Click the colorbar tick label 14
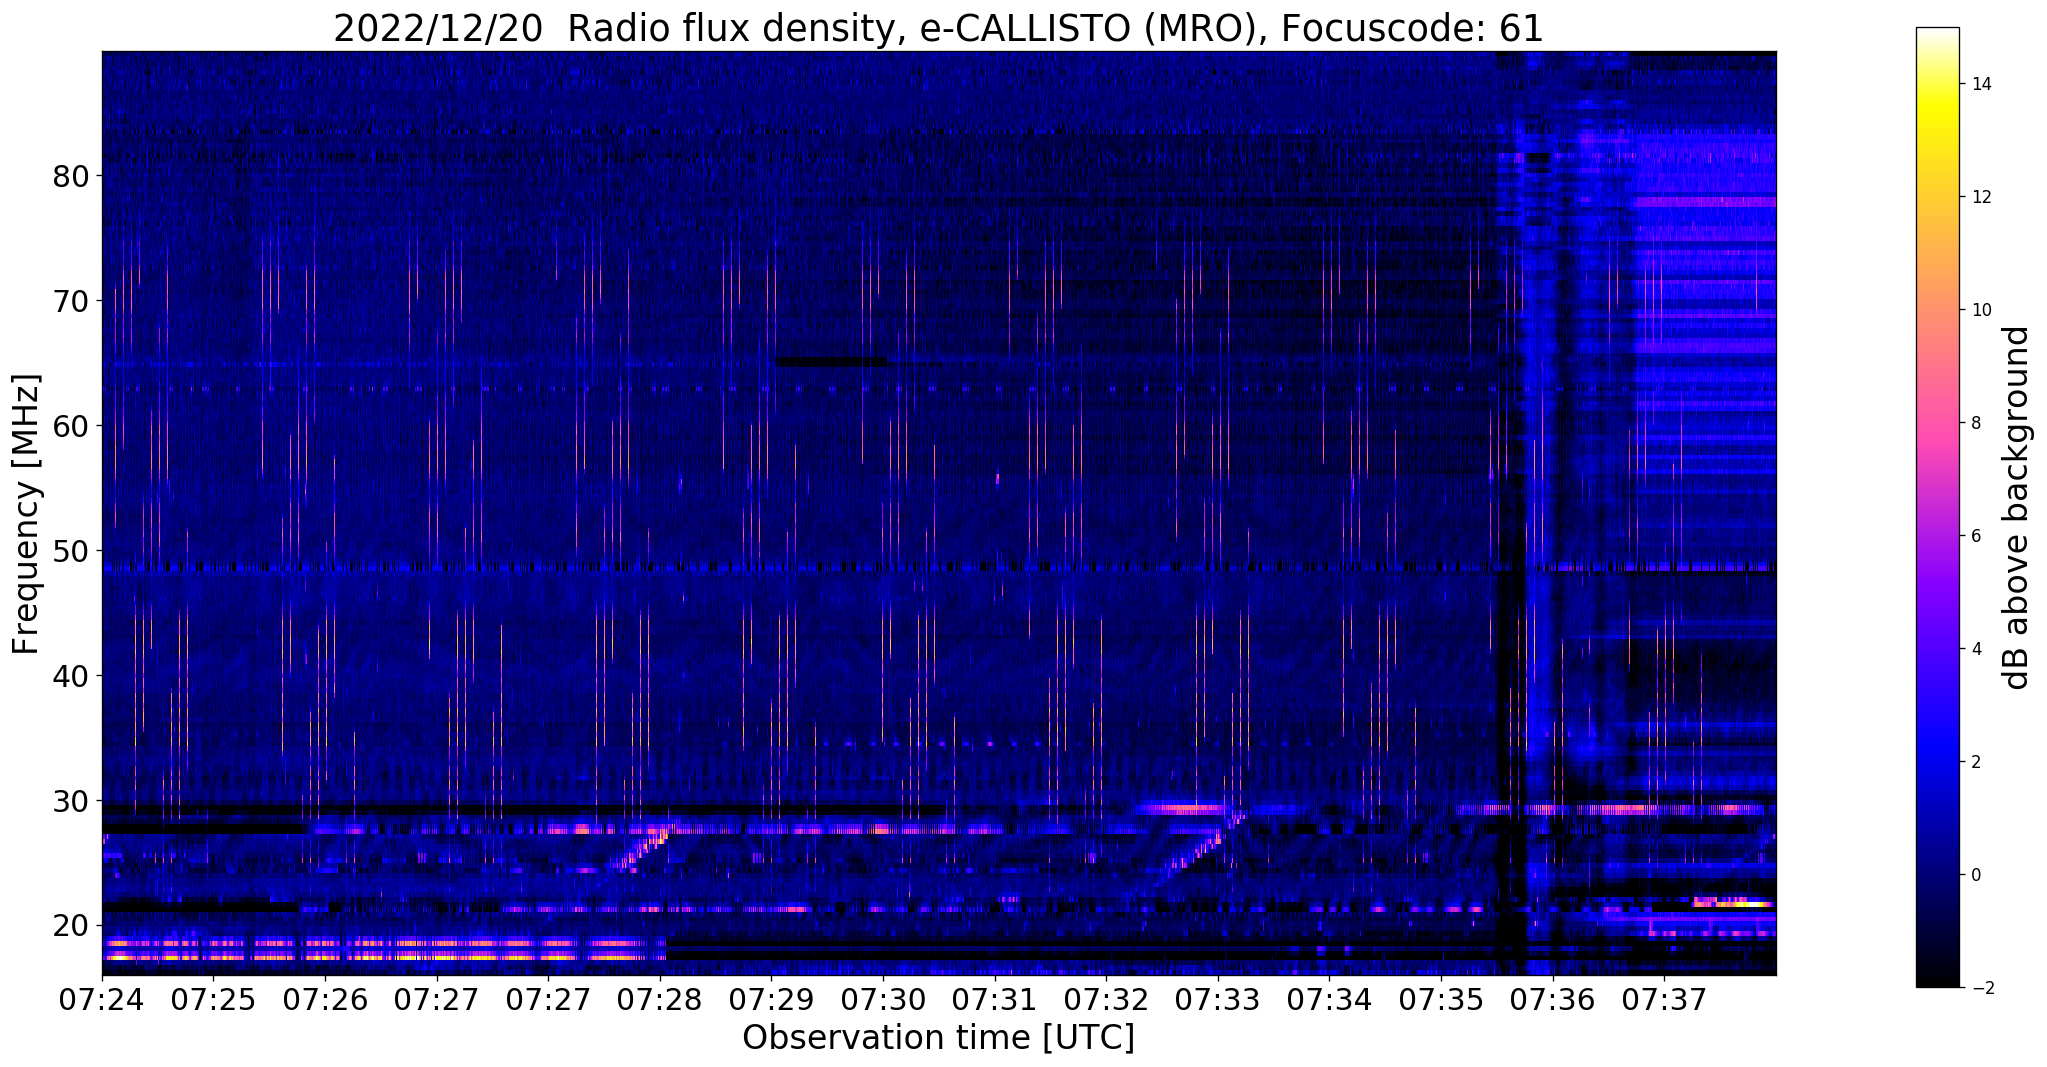The width and height of the screenshot is (2047, 1067). tap(1979, 84)
